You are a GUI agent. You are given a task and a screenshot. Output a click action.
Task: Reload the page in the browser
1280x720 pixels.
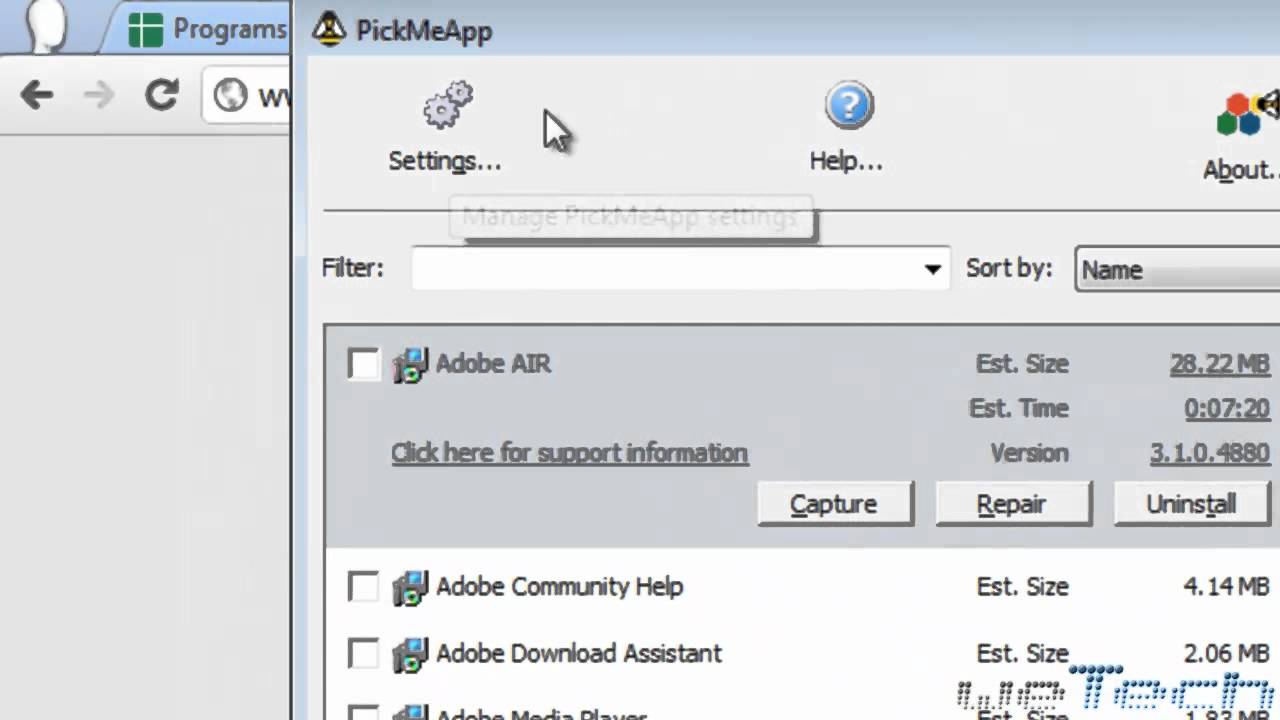click(161, 95)
